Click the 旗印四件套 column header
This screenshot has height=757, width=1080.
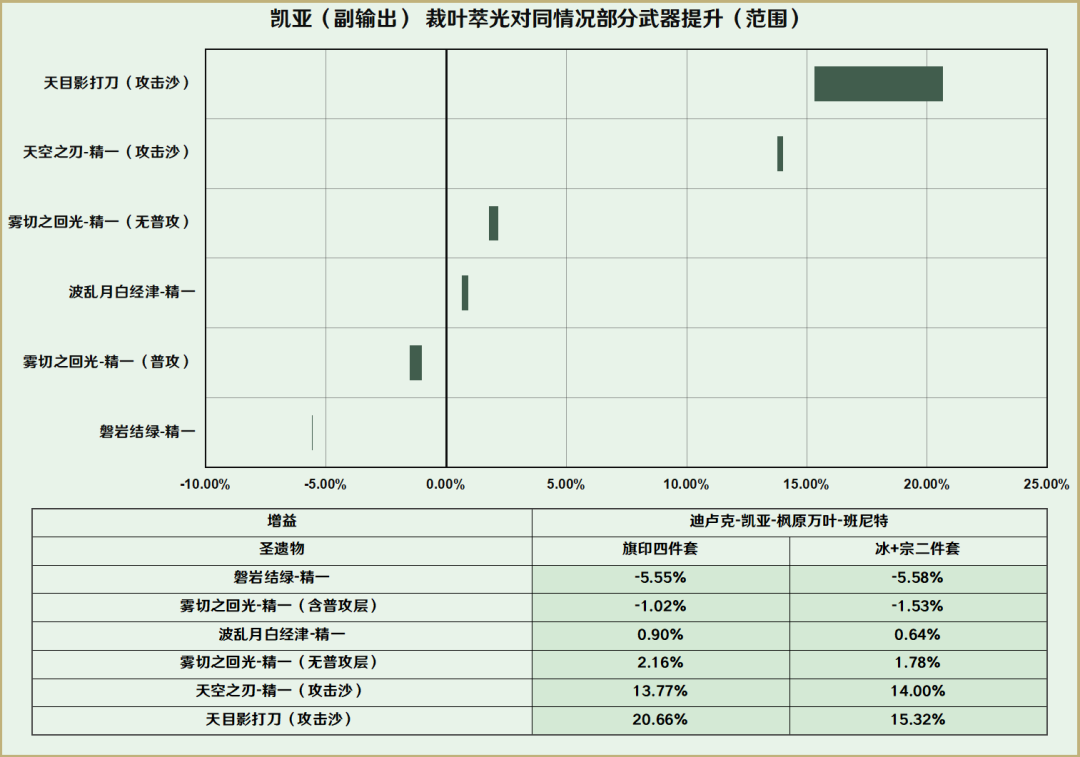(660, 550)
